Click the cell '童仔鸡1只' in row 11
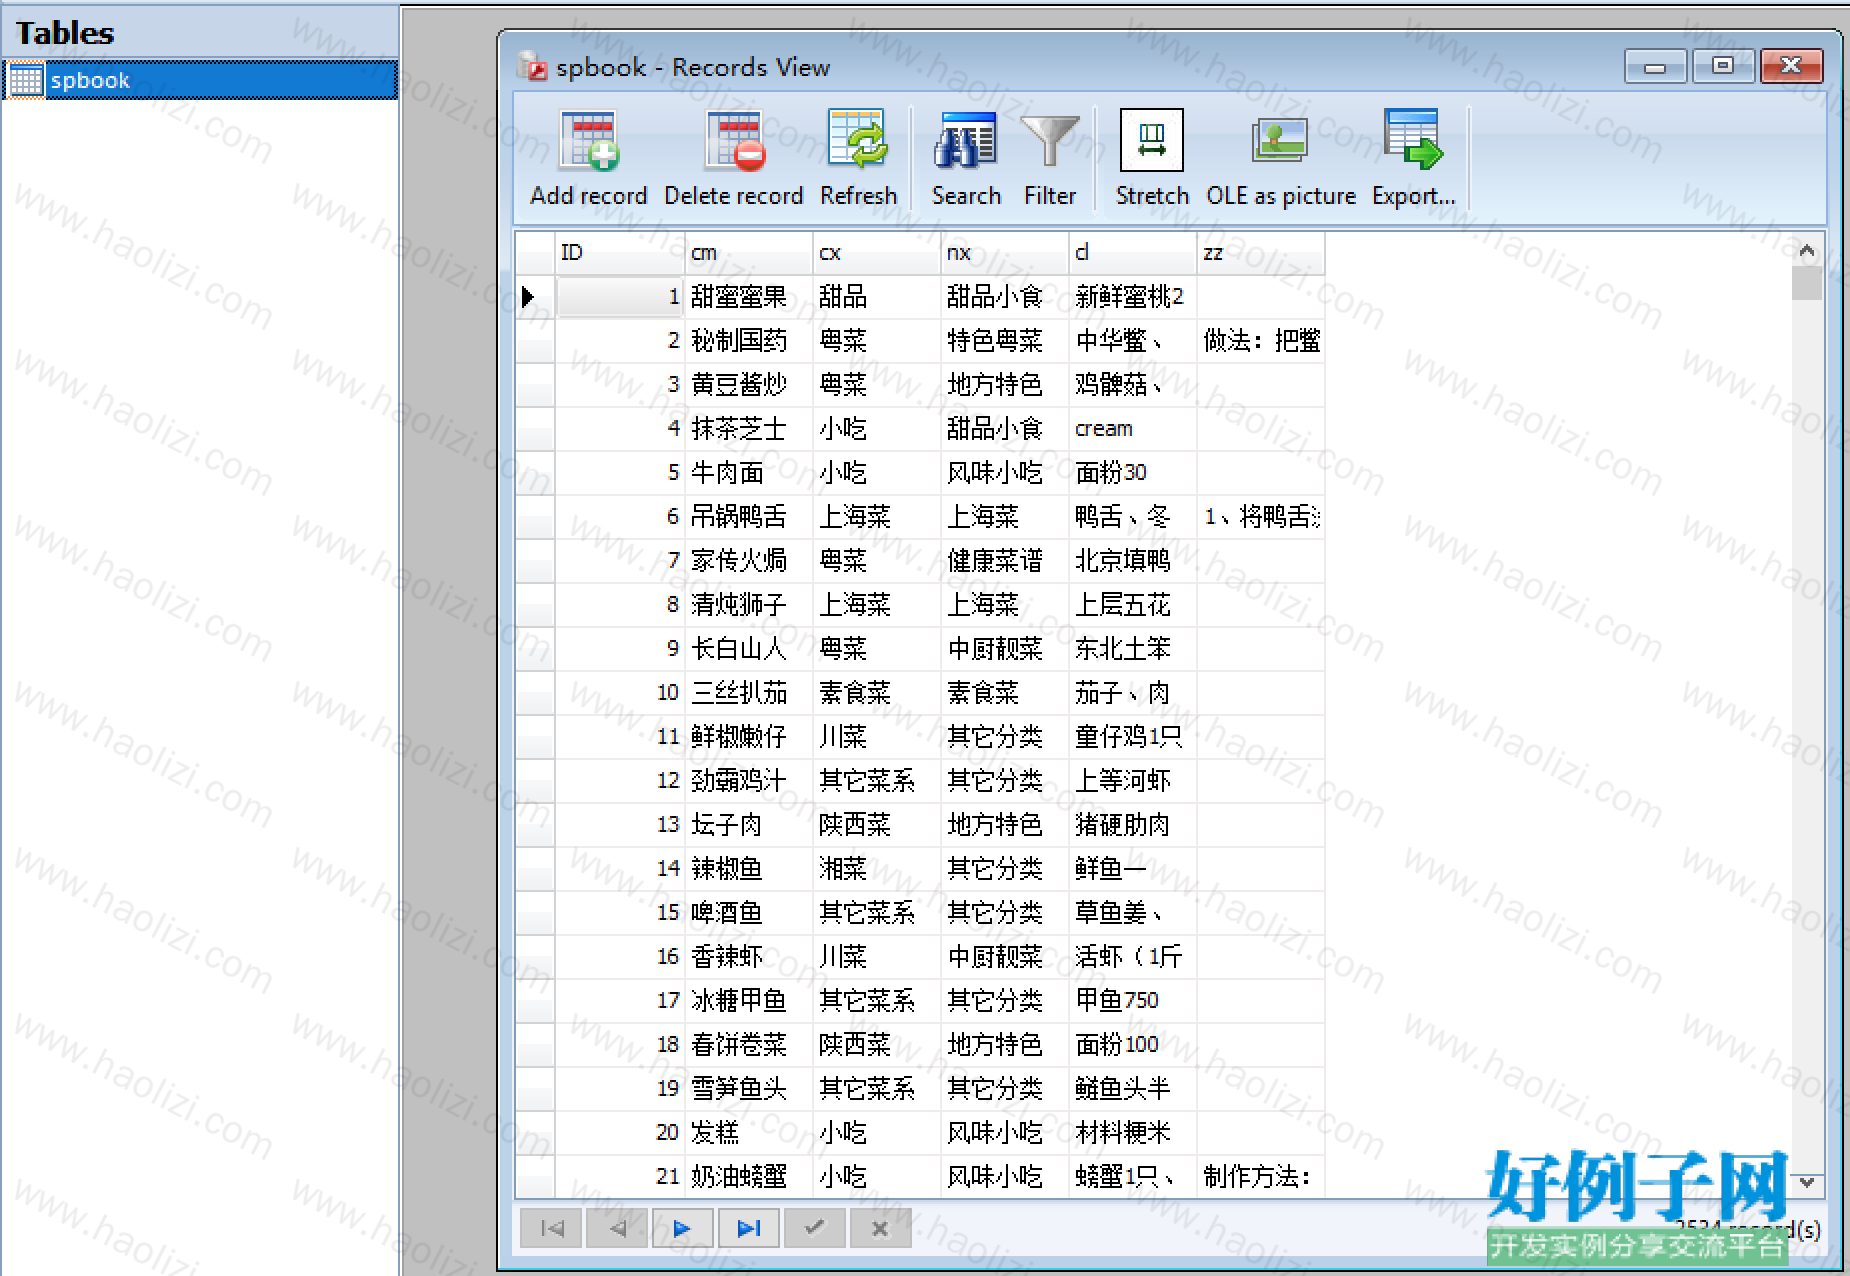The image size is (1850, 1276). pyautogui.click(x=1133, y=737)
